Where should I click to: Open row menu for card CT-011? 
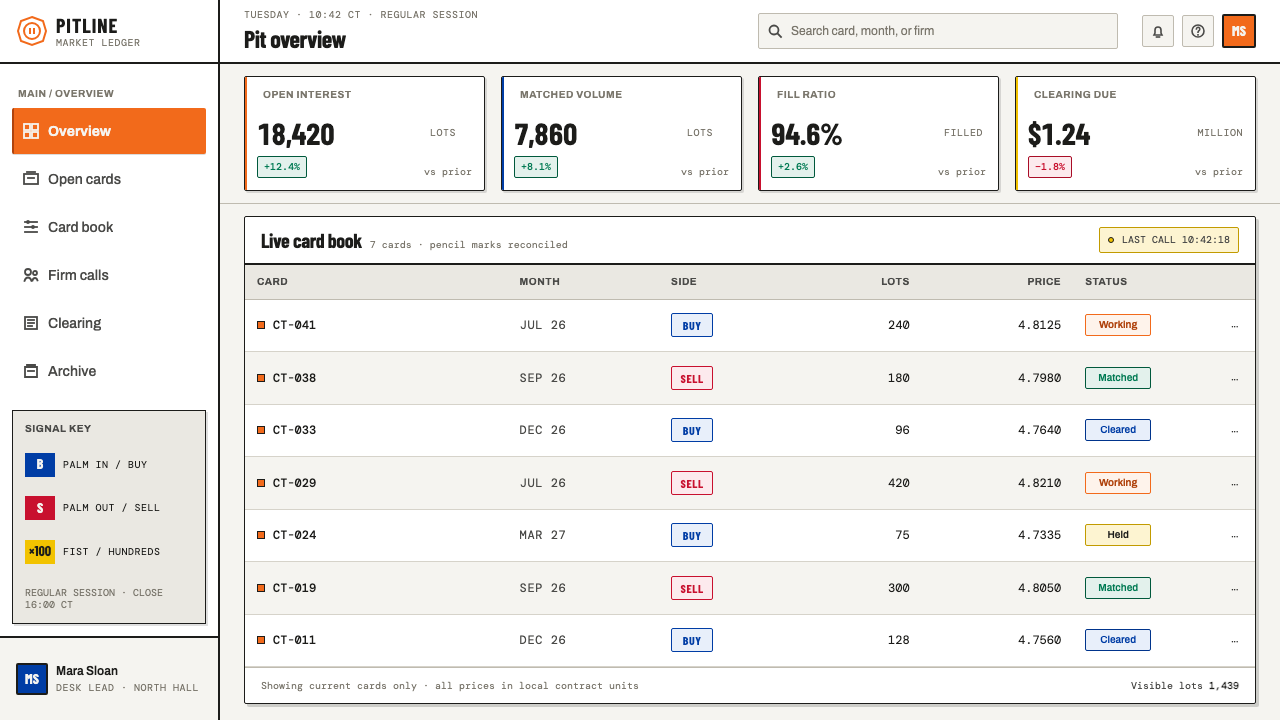point(1234,640)
